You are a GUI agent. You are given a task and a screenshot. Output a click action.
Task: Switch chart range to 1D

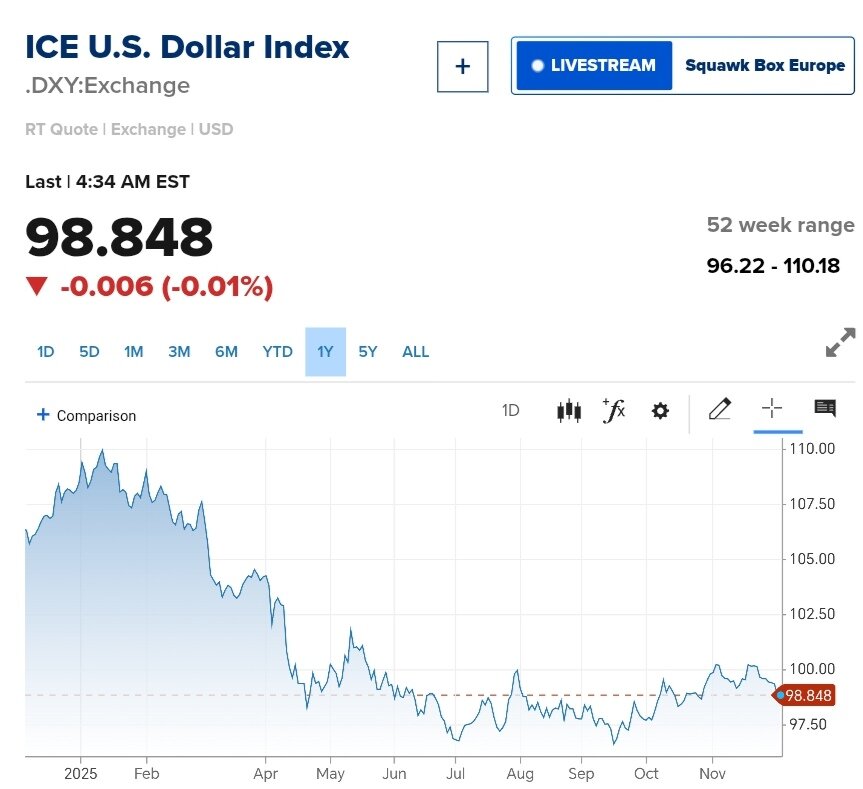(45, 352)
